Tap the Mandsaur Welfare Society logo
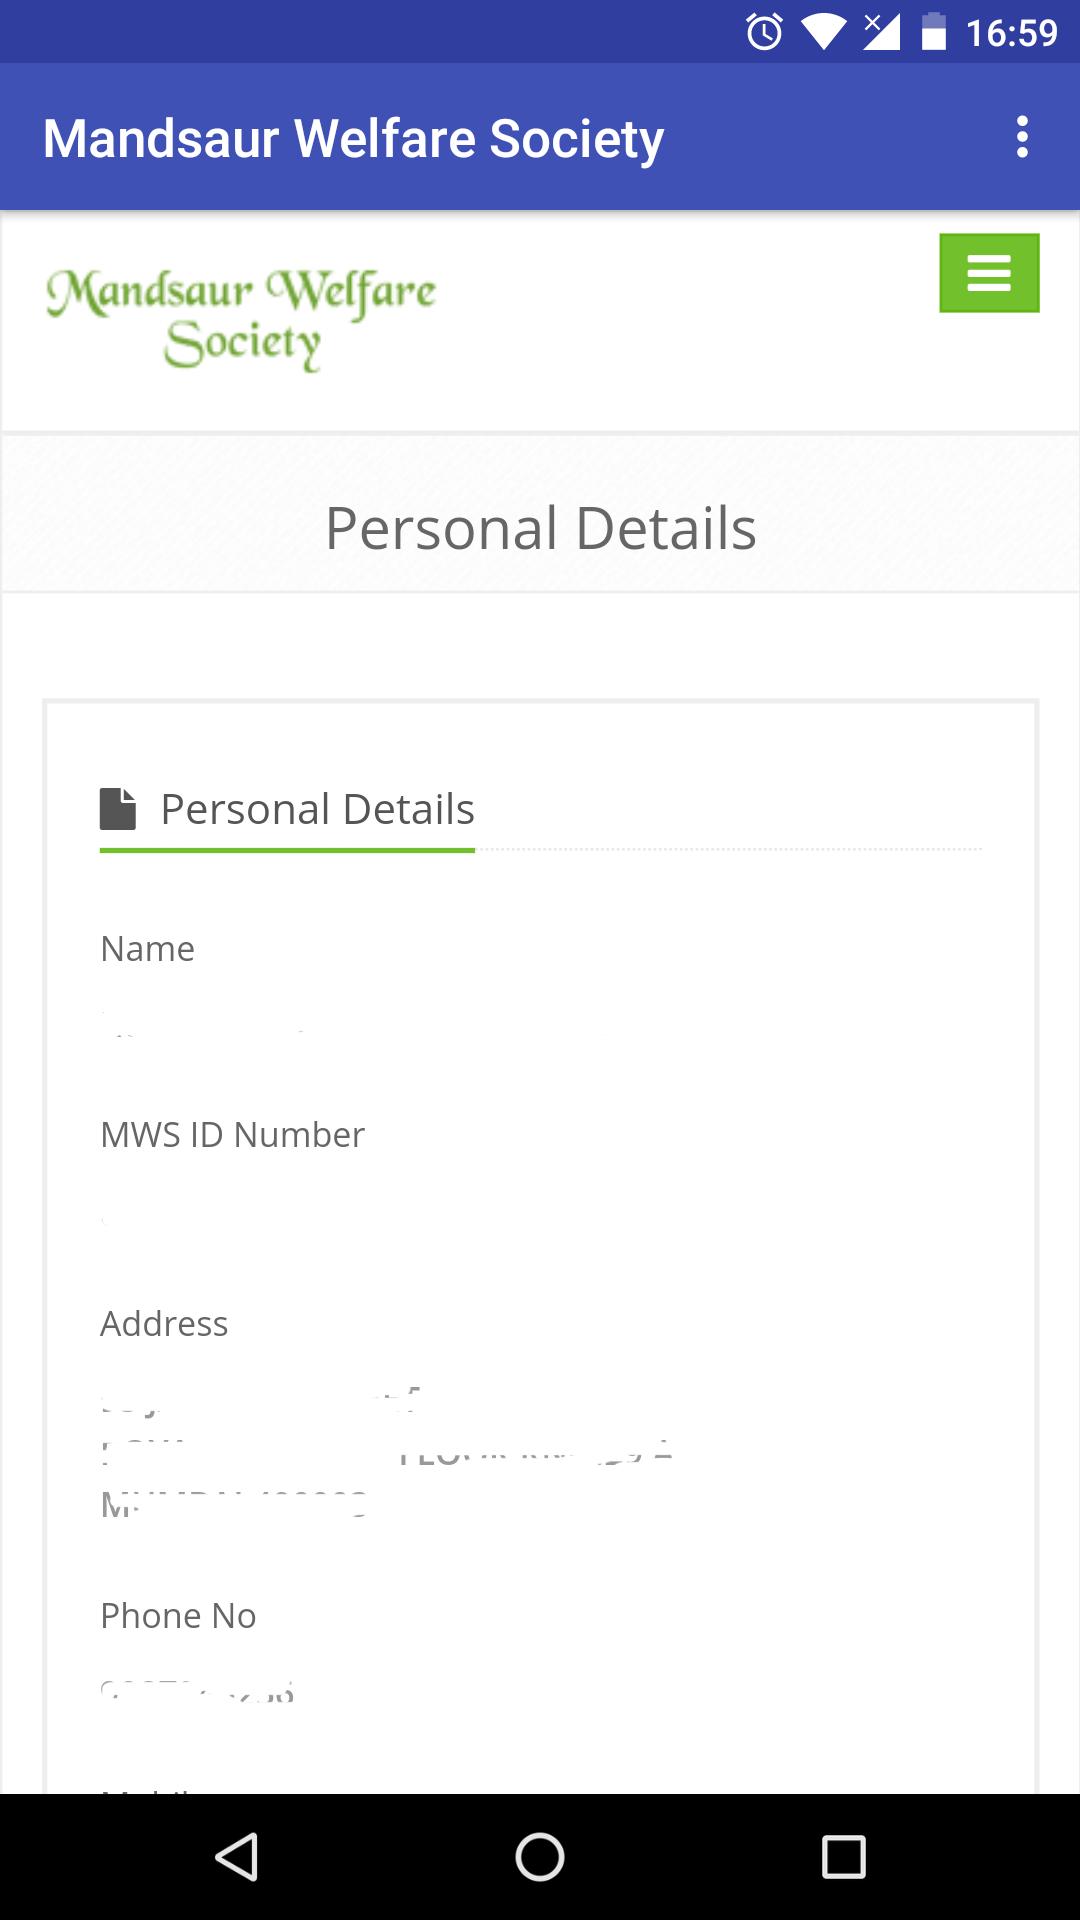 241,320
